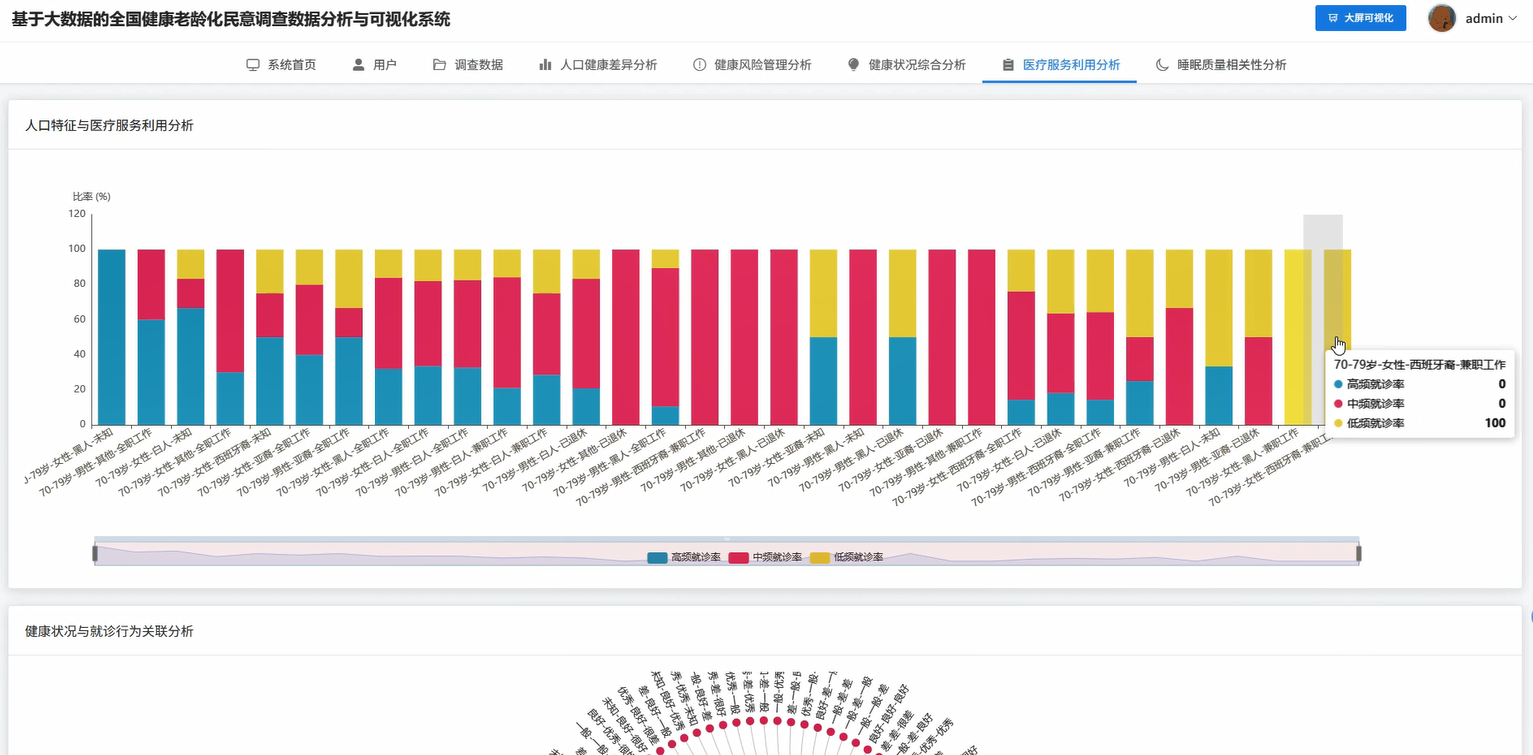The image size is (1533, 755).
Task: Click the person icon beside 用户
Action: [359, 65]
